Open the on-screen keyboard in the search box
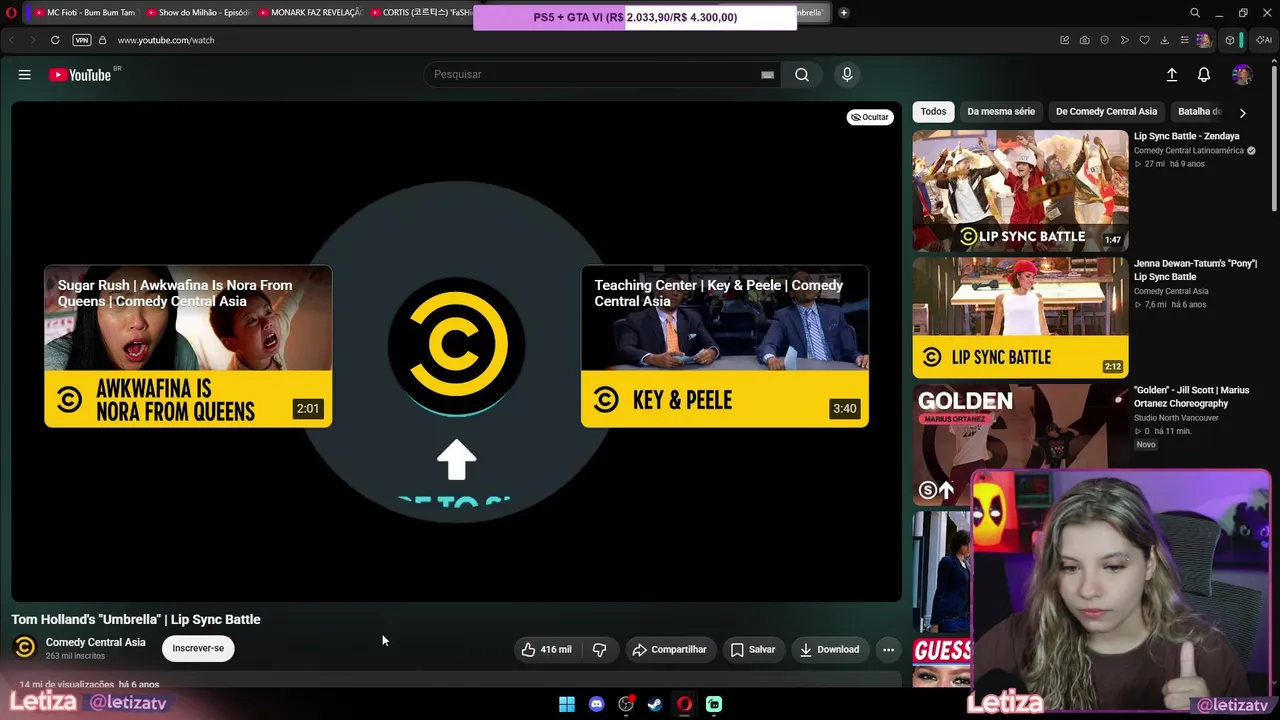The image size is (1280, 720). (x=767, y=75)
